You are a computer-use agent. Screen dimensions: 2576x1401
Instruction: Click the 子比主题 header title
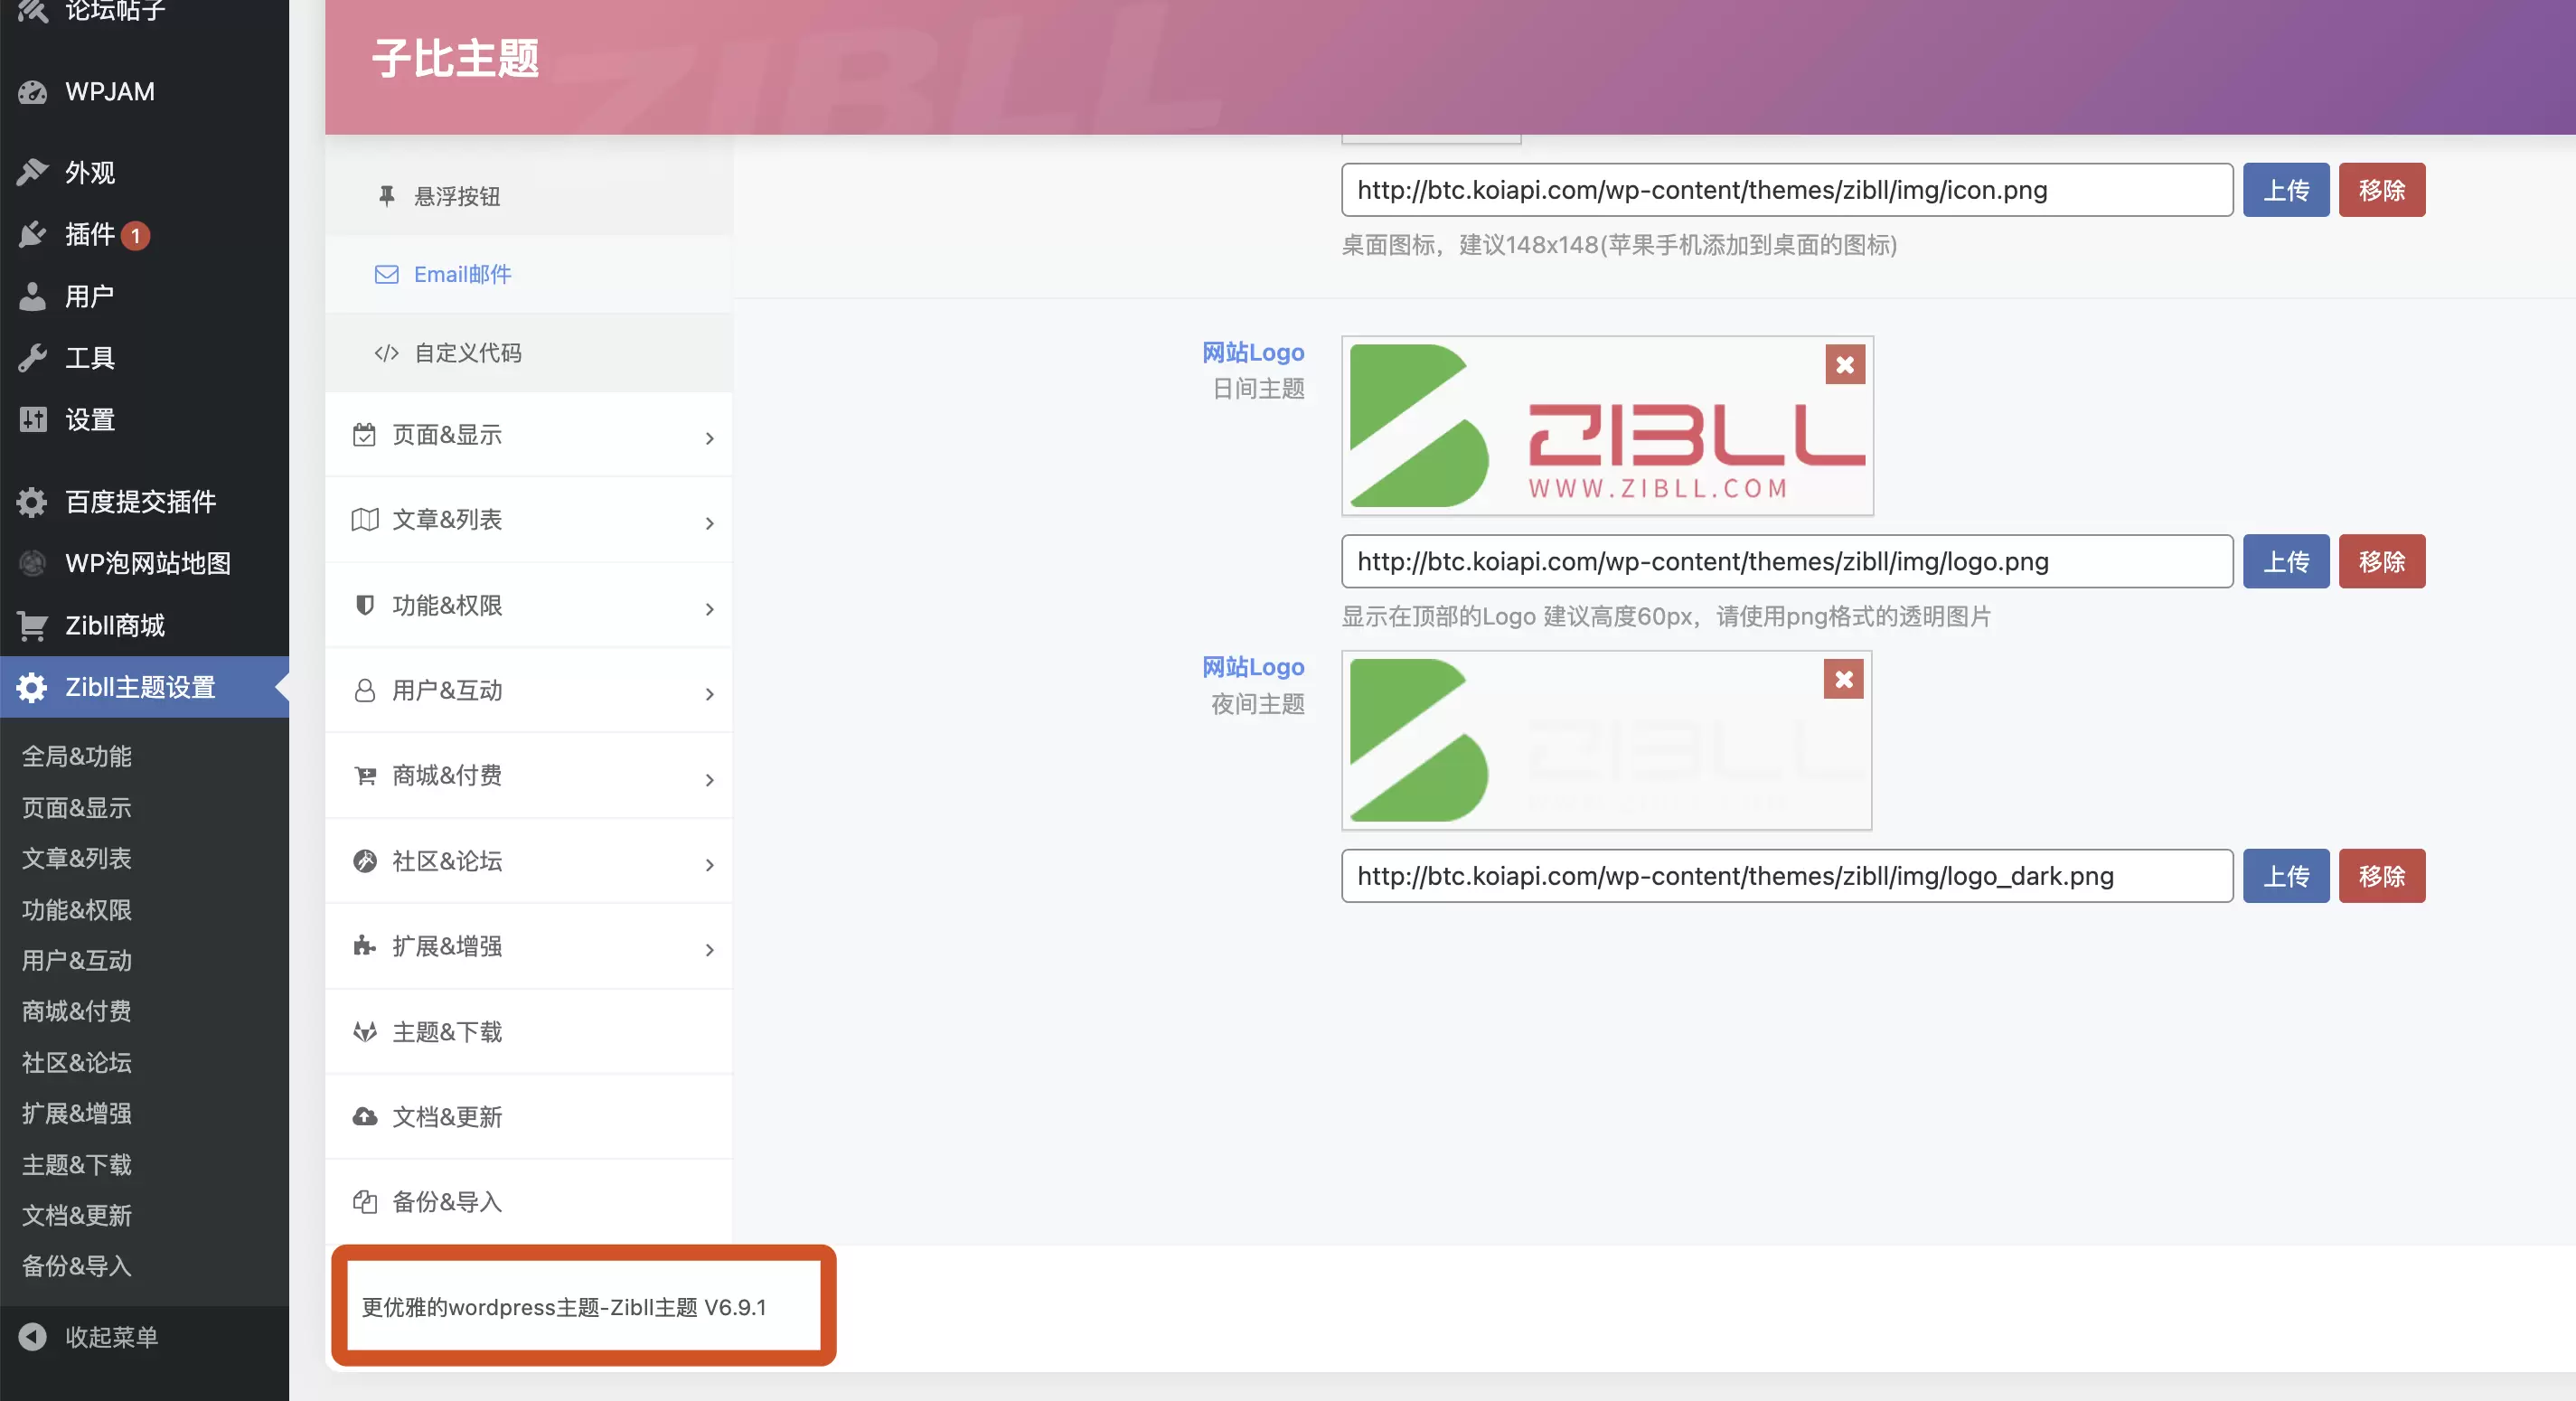click(456, 58)
